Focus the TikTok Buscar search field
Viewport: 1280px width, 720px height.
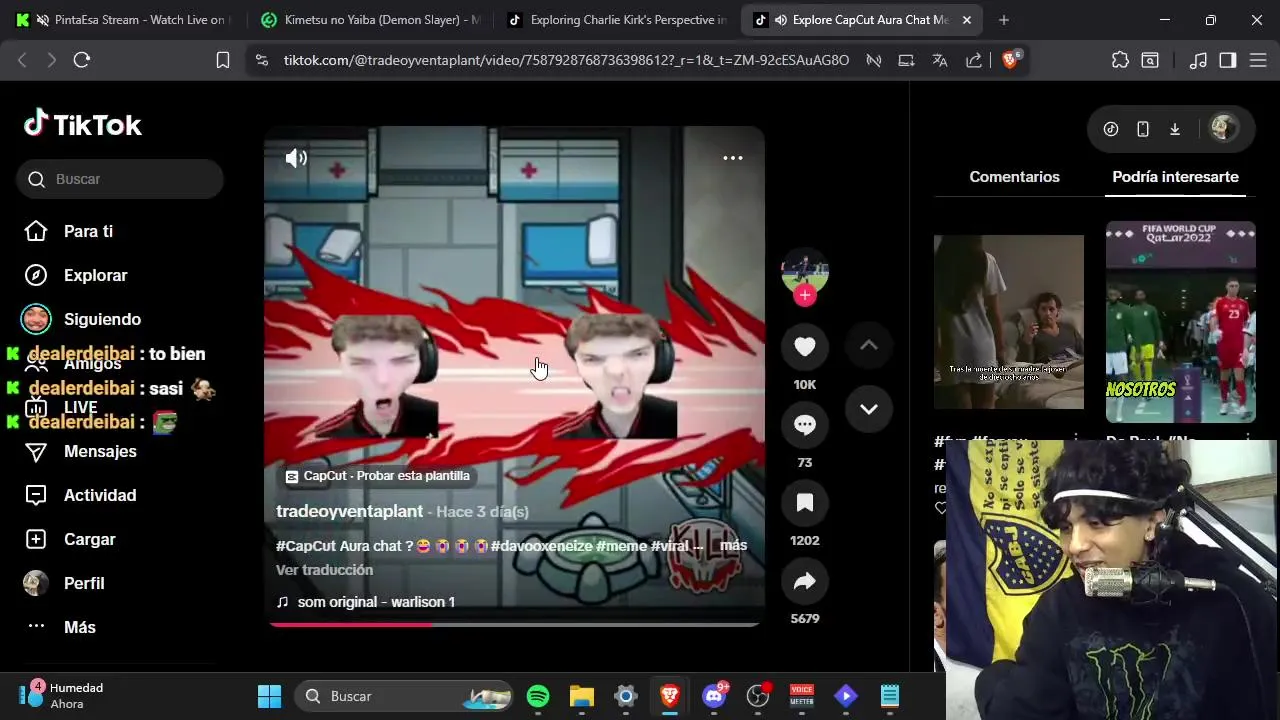(x=120, y=179)
